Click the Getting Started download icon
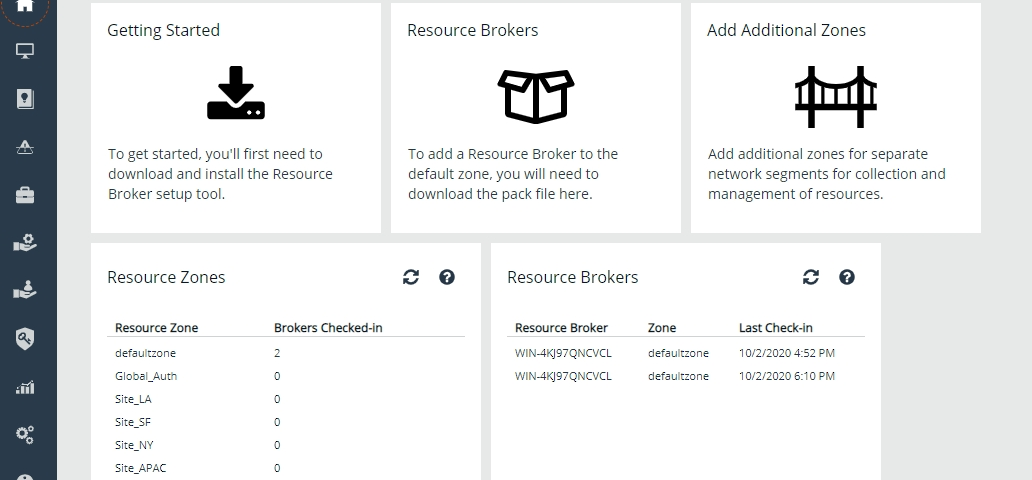1032x480 pixels. click(236, 94)
